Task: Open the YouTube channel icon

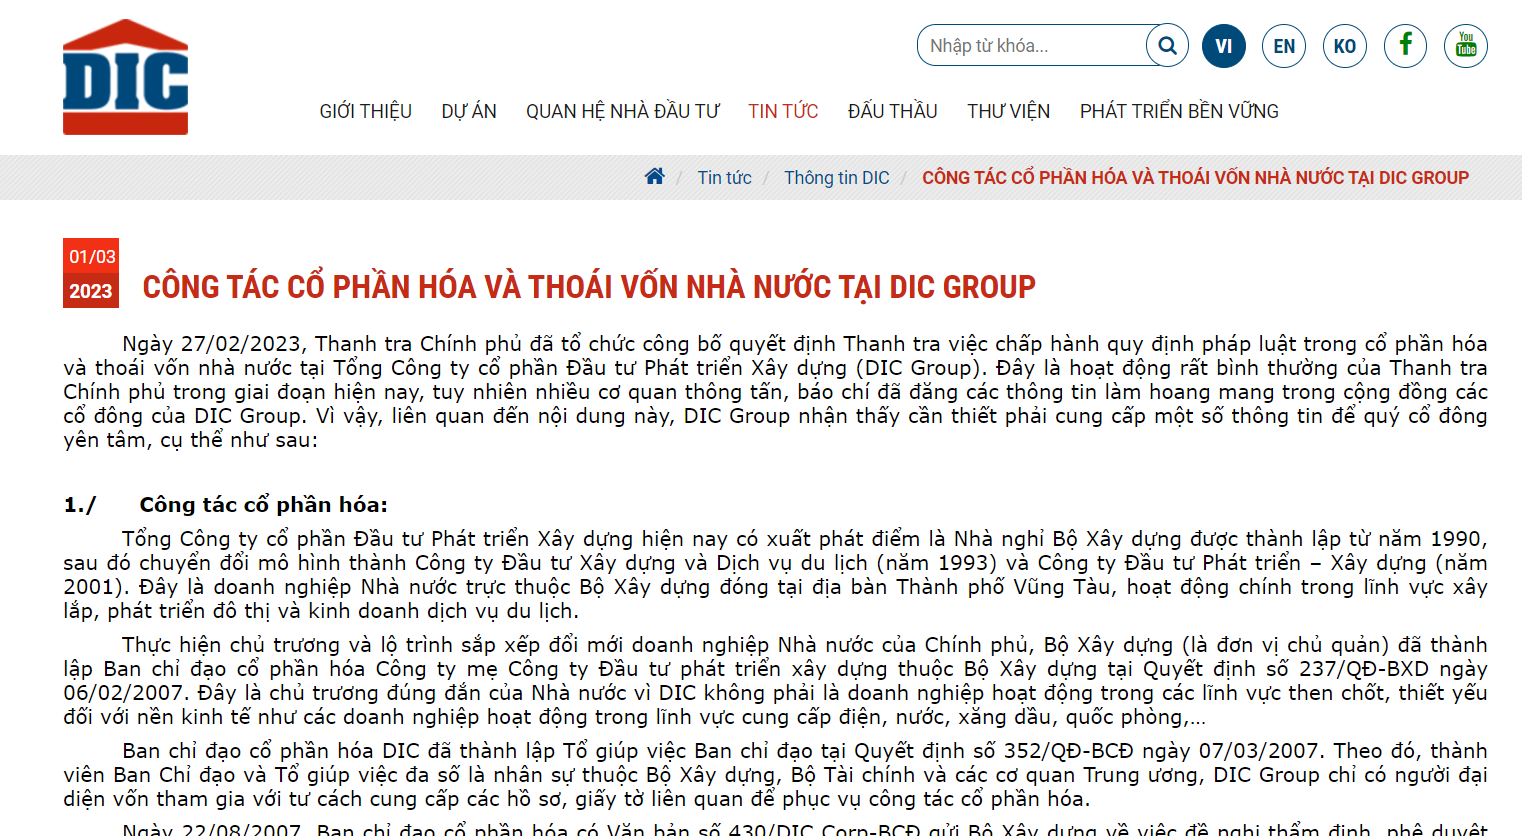Action: coord(1465,46)
